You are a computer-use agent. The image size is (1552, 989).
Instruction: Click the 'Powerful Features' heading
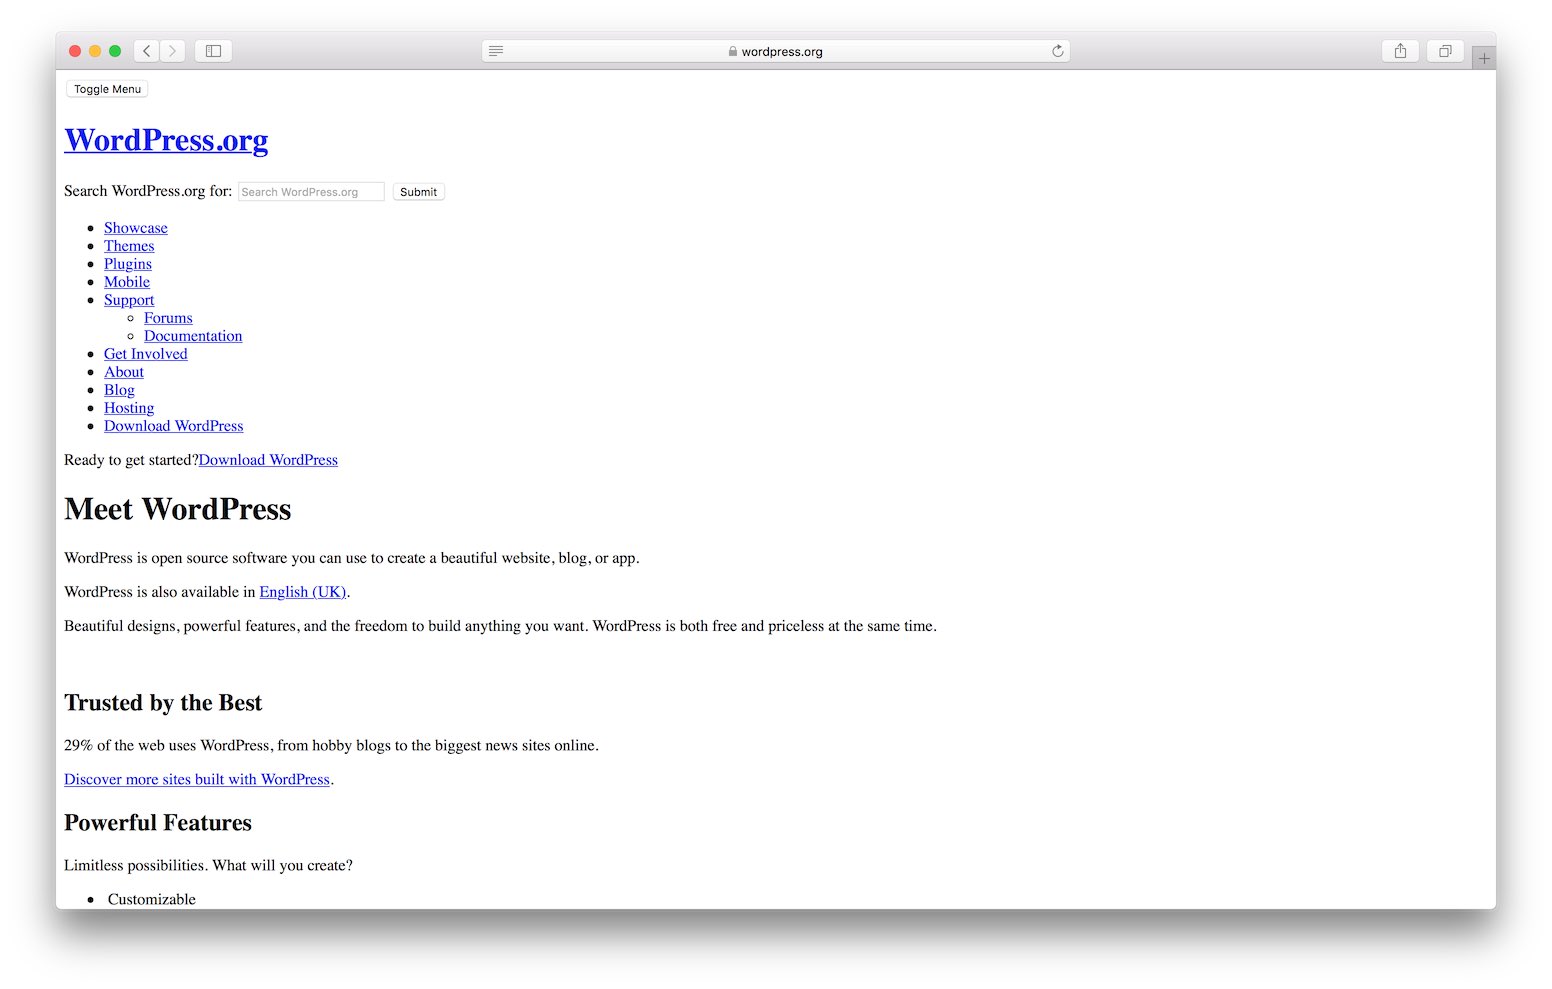tap(158, 823)
